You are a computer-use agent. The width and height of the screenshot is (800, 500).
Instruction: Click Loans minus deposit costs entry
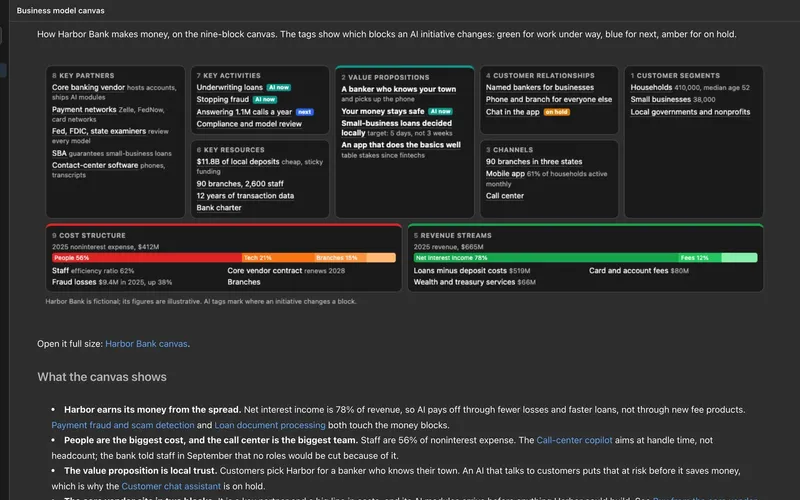coord(472,271)
